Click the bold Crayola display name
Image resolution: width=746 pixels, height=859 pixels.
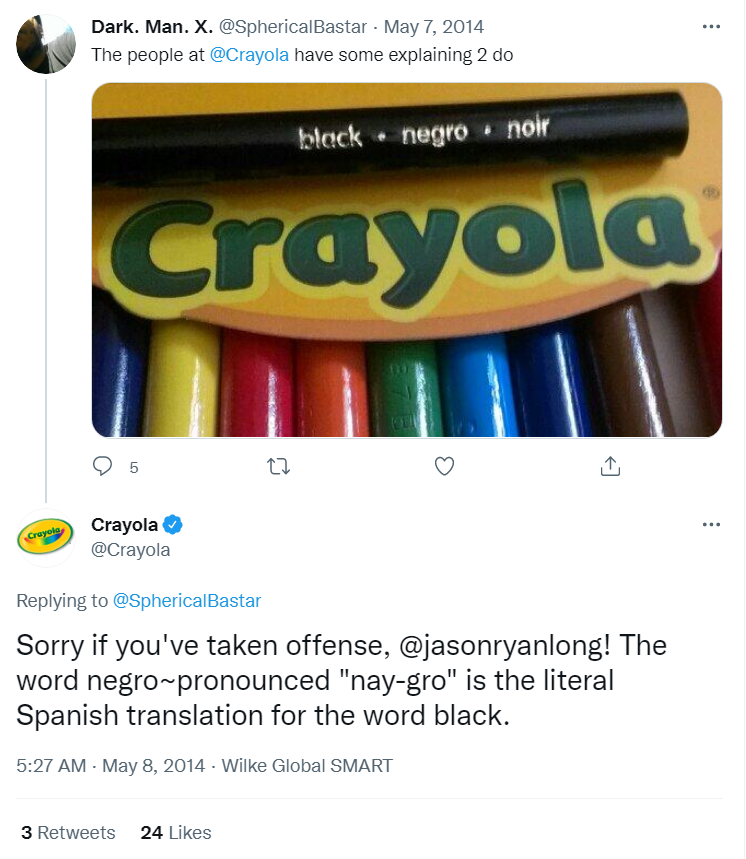[x=125, y=525]
